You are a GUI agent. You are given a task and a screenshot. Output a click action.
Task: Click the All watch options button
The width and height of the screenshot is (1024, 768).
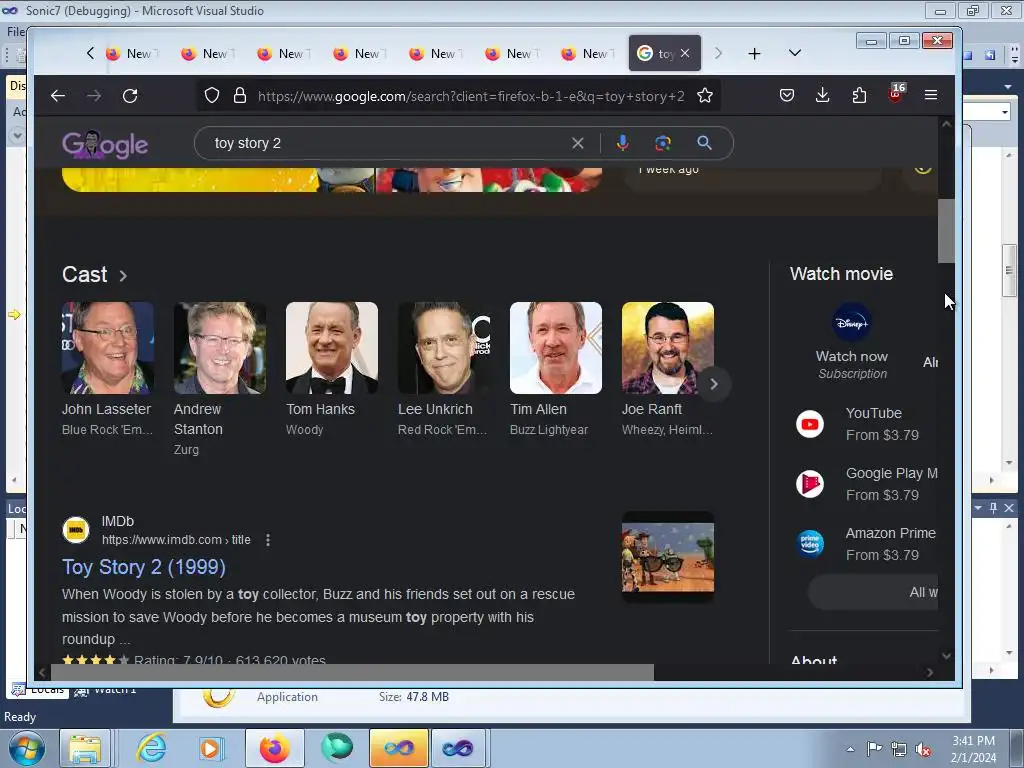click(873, 592)
